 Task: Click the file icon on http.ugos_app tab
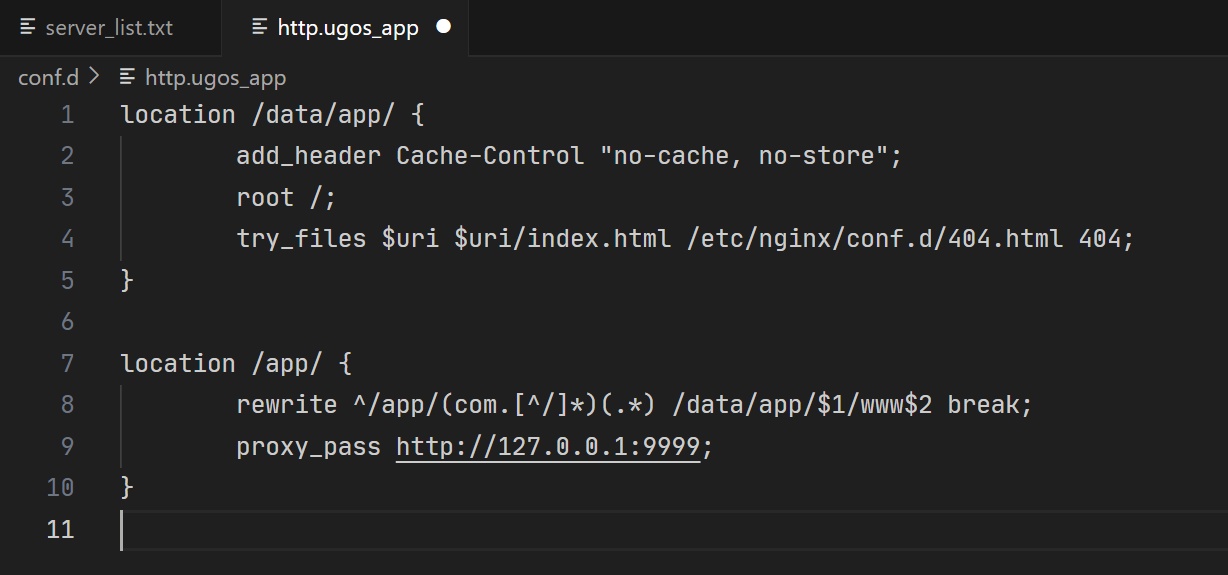click(260, 27)
